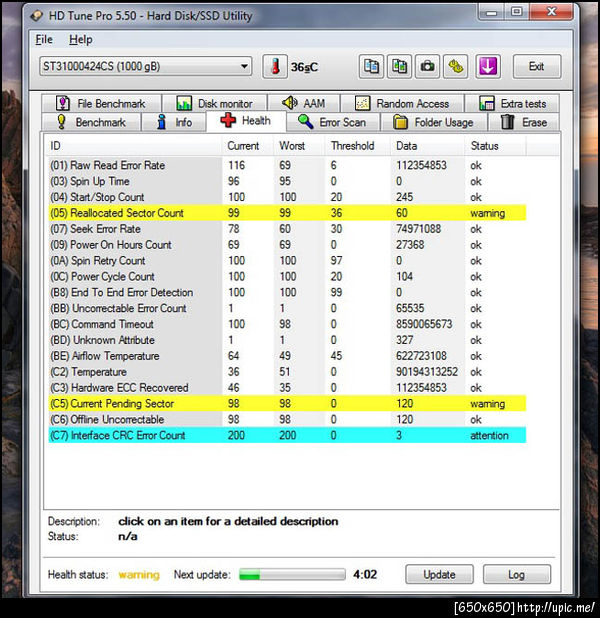Select the (BB) Uncorrectable Error Count row

coord(287,308)
